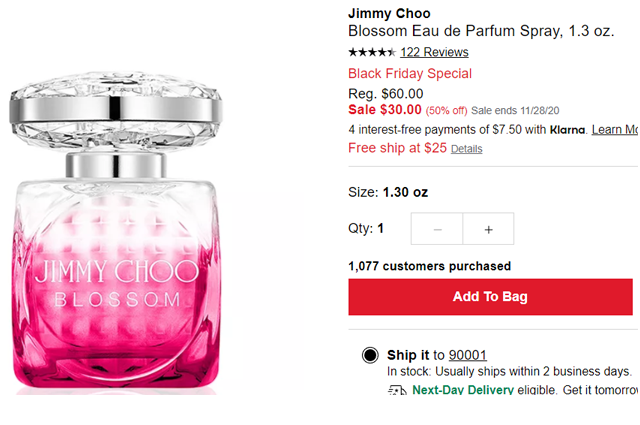Click the Size 1.30 oz label
Viewport: 640px width, 425px height.
pos(388,192)
